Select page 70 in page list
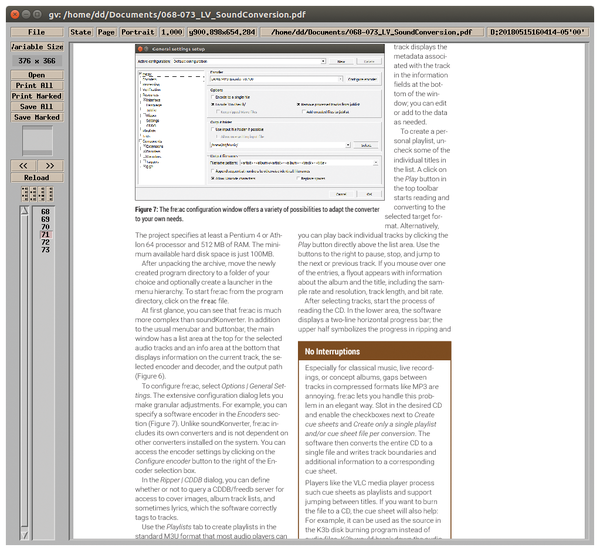Image resolution: width=600 pixels, height=551 pixels. (45, 227)
